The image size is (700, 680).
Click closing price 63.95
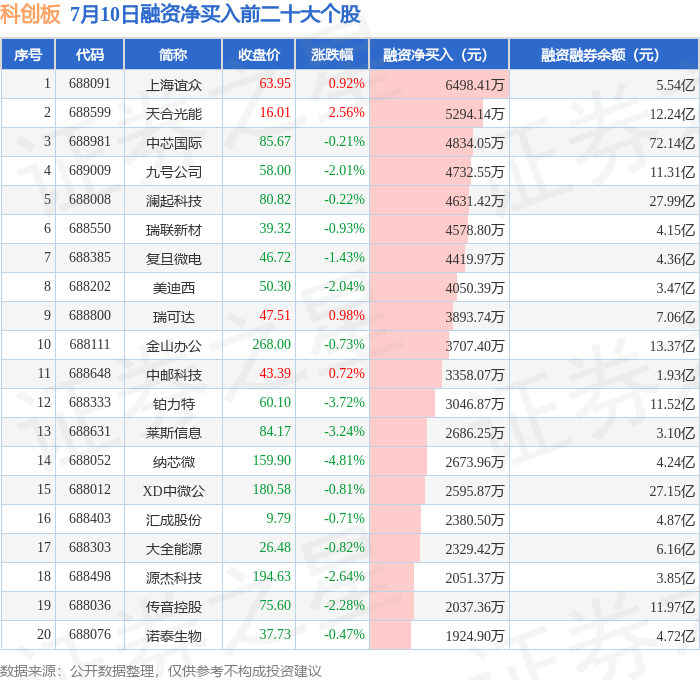(275, 83)
